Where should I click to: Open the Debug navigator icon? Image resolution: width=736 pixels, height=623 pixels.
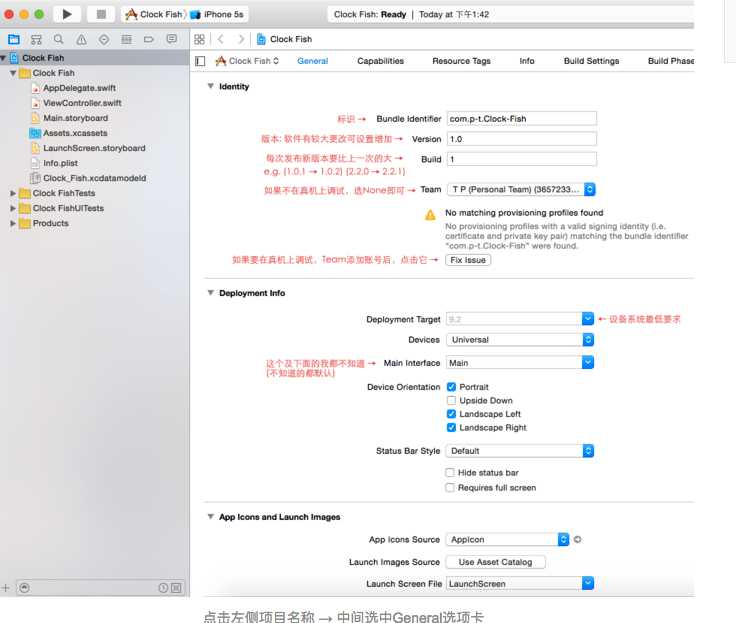127,39
